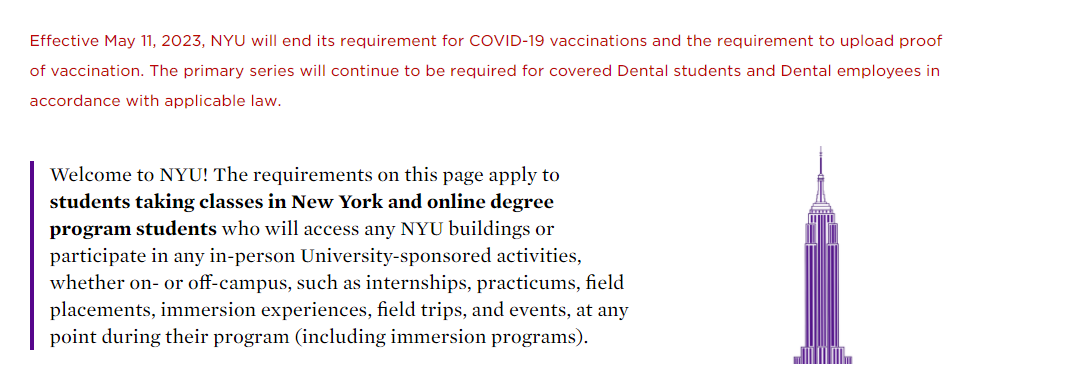Image resolution: width=1077 pixels, height=390 pixels.
Task: Click the "accordance with applicable law." line
Action: click(156, 102)
